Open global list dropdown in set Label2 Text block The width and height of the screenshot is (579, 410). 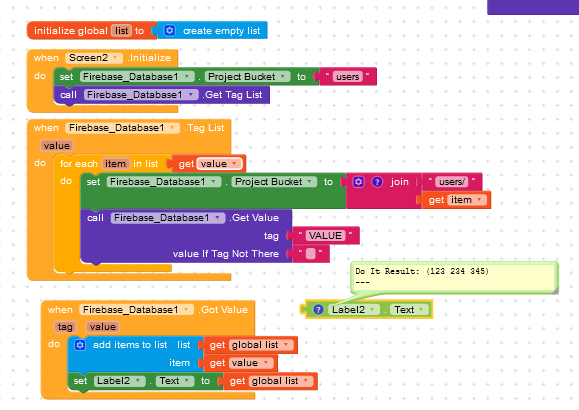click(x=306, y=381)
